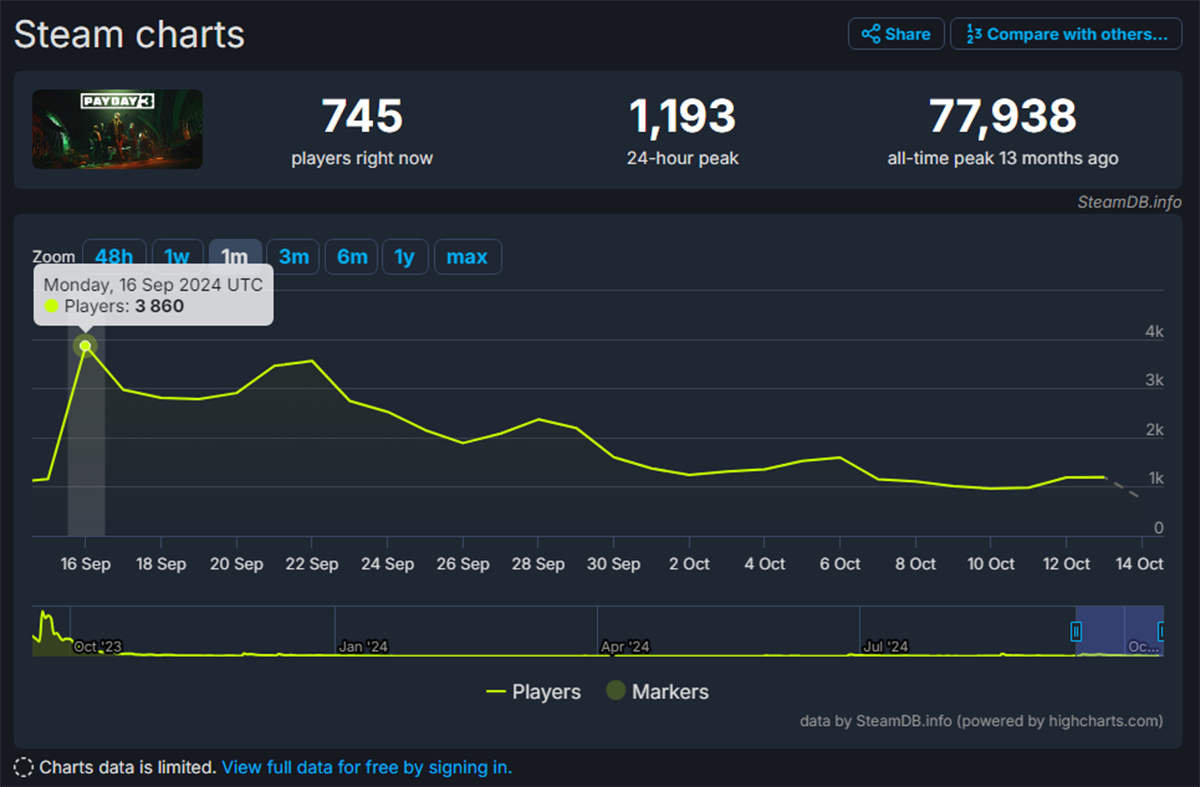Open View full data sign-in link

point(366,768)
